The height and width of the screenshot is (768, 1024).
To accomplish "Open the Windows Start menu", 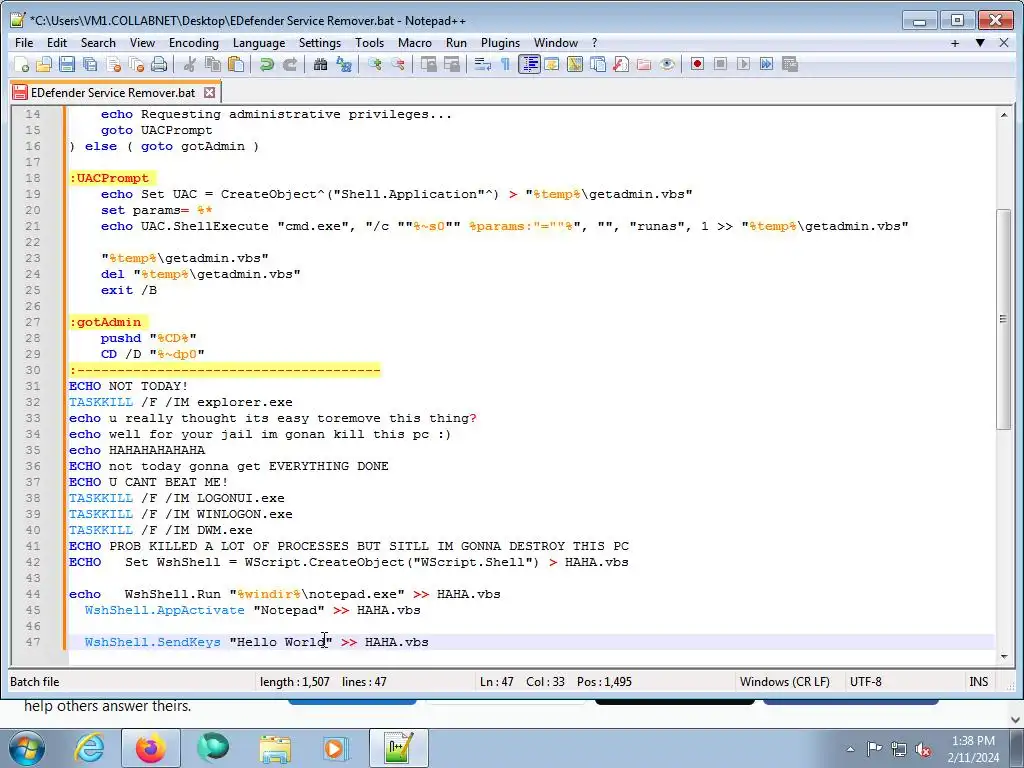I will coord(27,748).
